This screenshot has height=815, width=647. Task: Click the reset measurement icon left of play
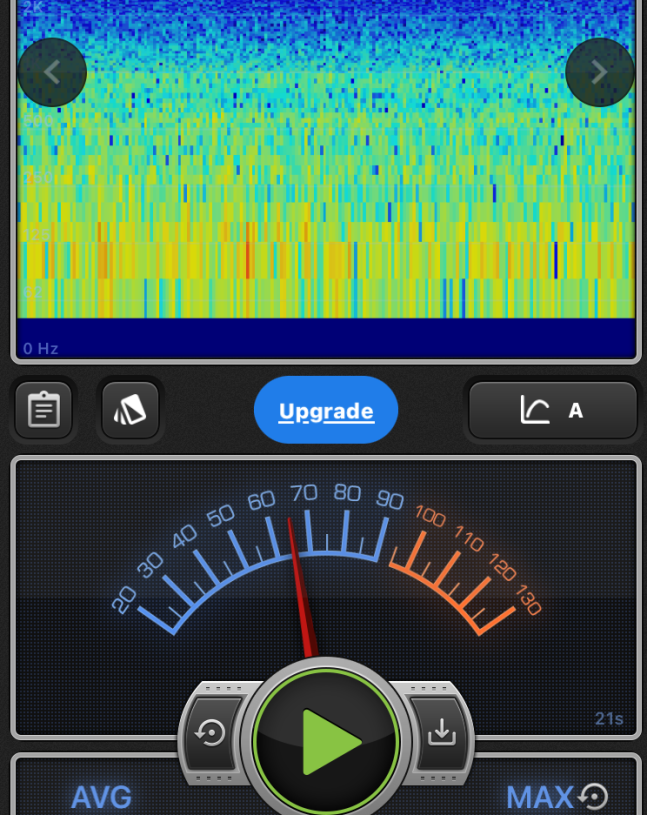pyautogui.click(x=211, y=733)
